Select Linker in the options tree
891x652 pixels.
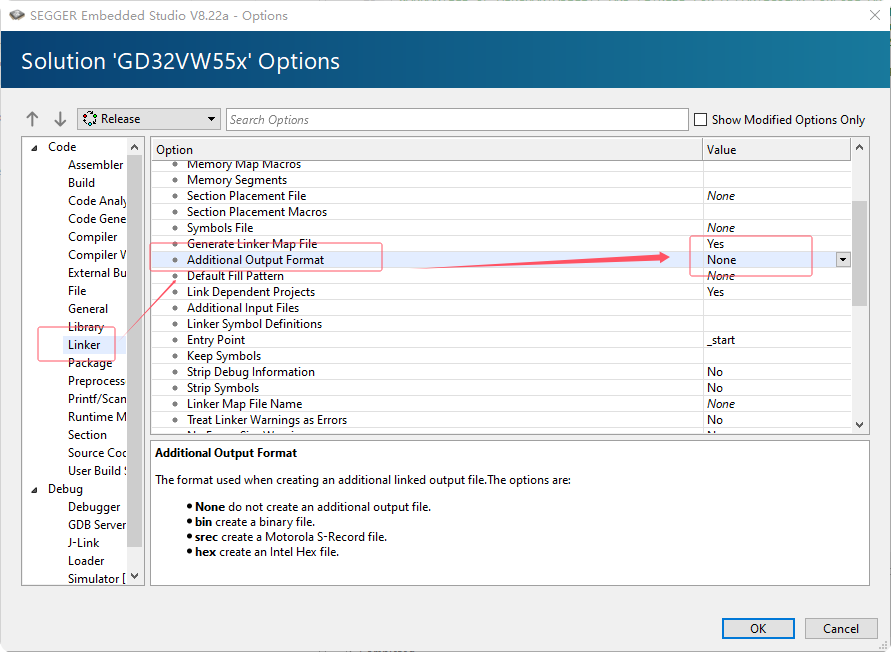(x=84, y=345)
